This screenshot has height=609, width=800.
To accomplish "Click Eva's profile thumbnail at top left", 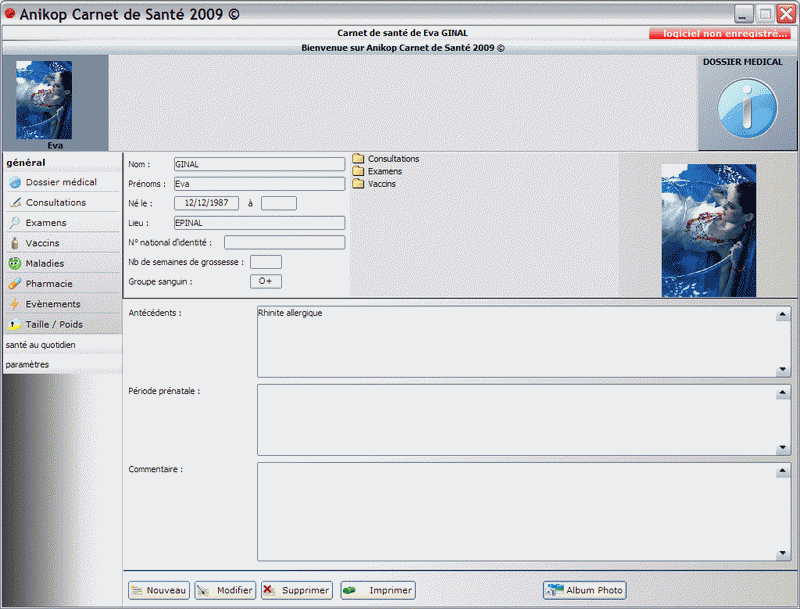I will click(44, 100).
